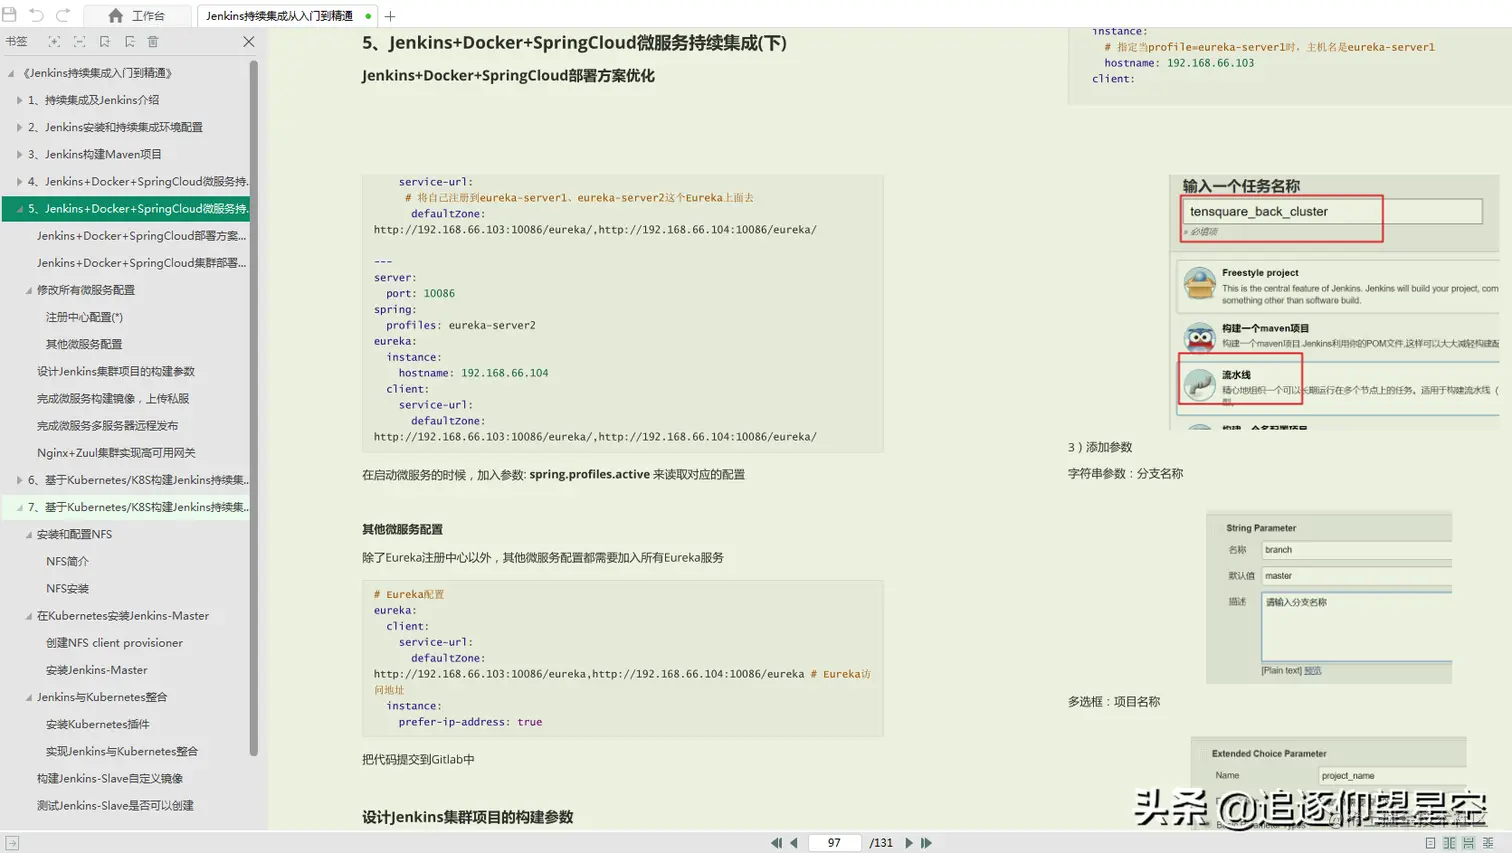This screenshot has height=853, width=1512.
Task: Click the save document icon
Action: tap(10, 15)
